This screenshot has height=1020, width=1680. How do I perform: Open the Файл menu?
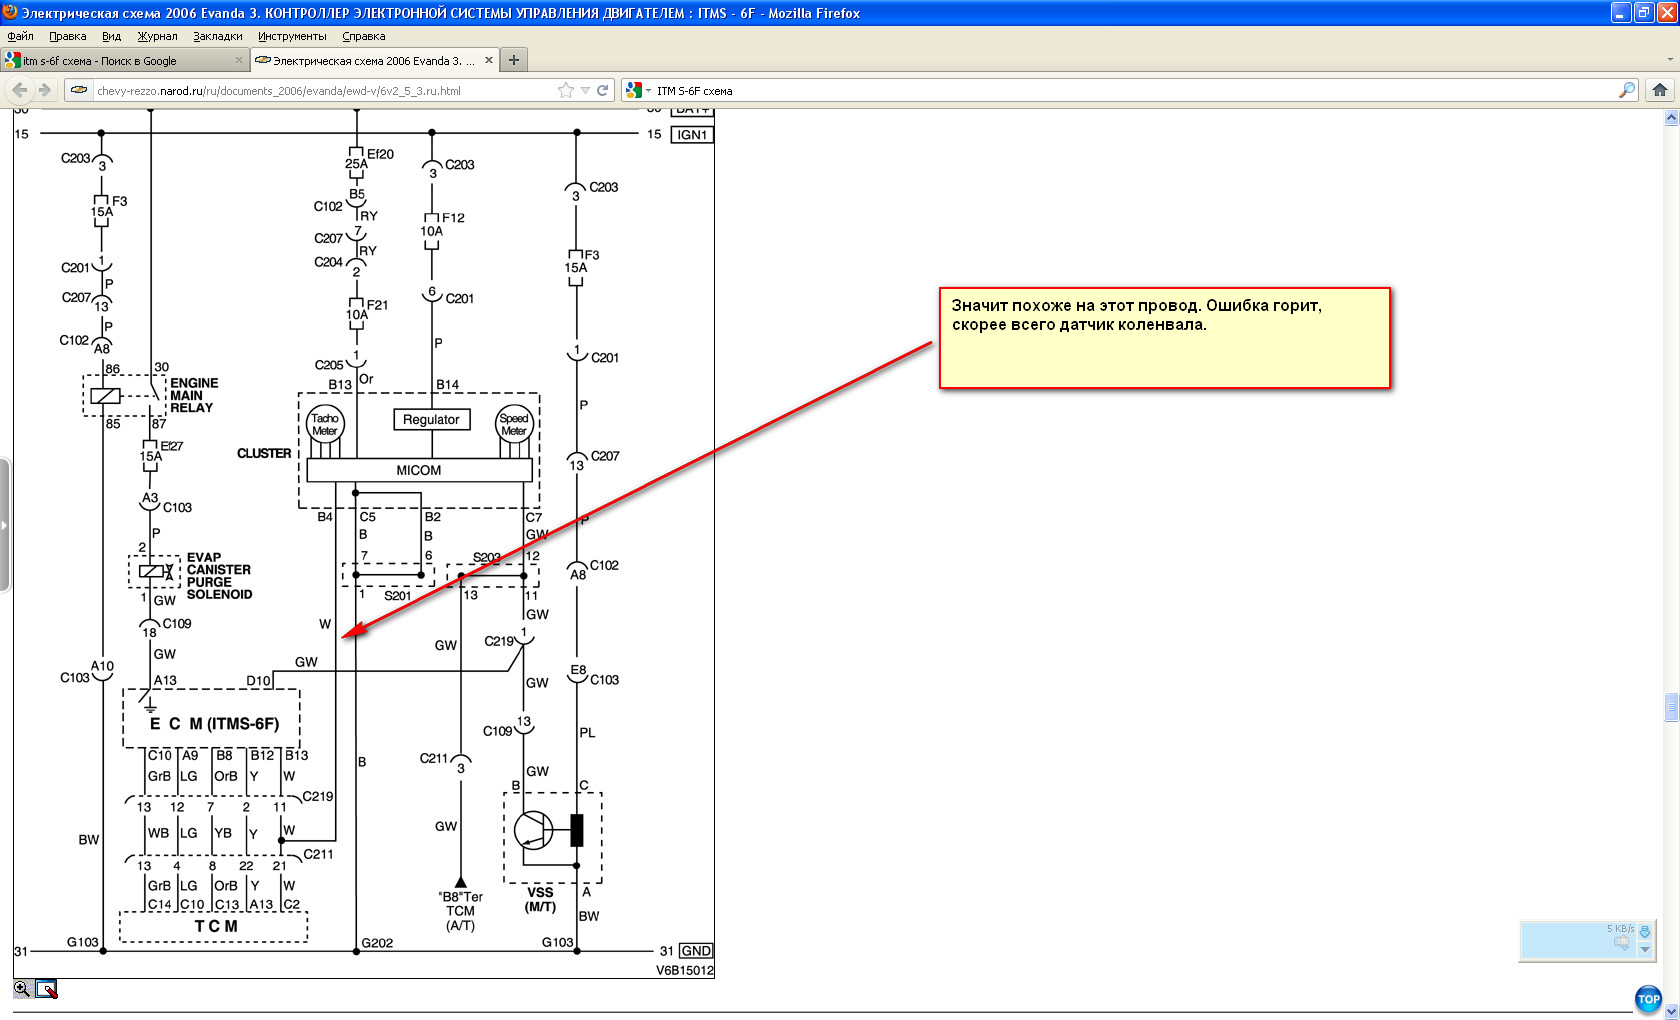(21, 36)
